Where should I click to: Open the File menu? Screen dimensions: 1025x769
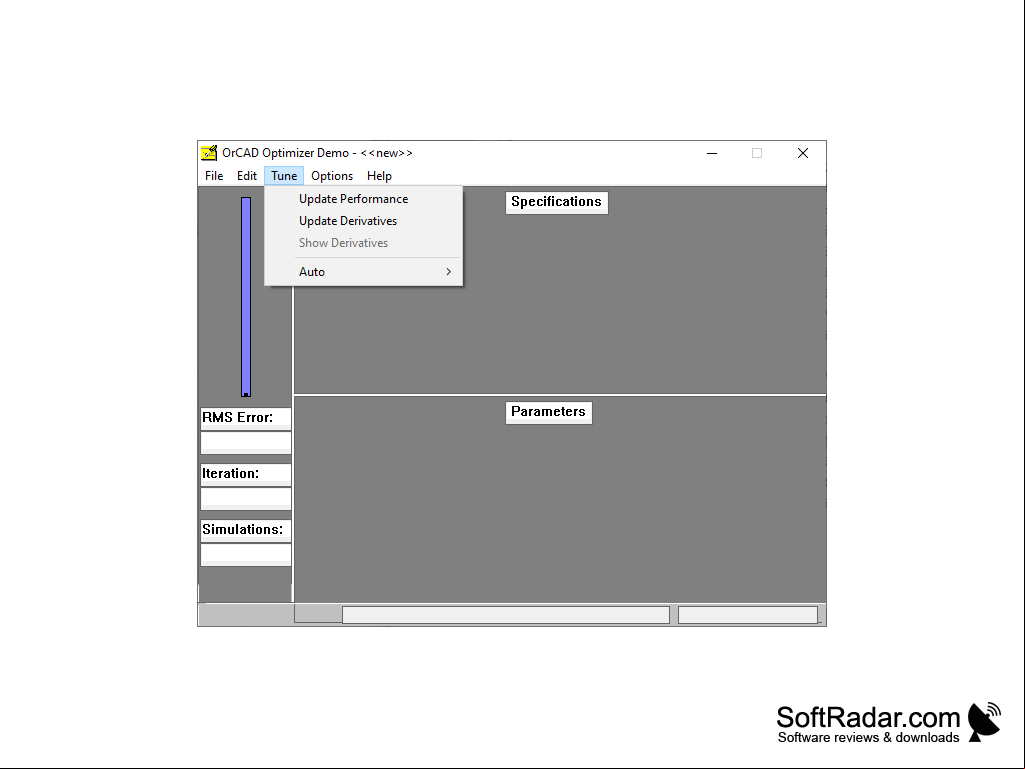point(214,176)
